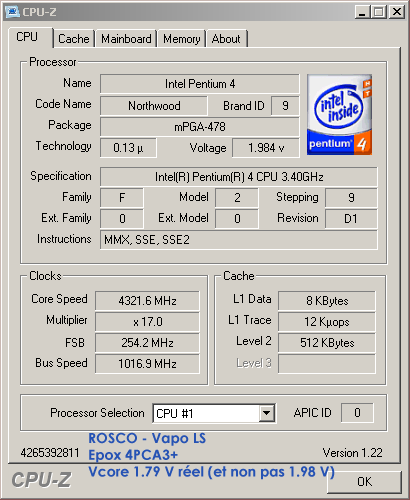The image size is (410, 500).
Task: Select the Memory tab
Action: click(x=181, y=39)
